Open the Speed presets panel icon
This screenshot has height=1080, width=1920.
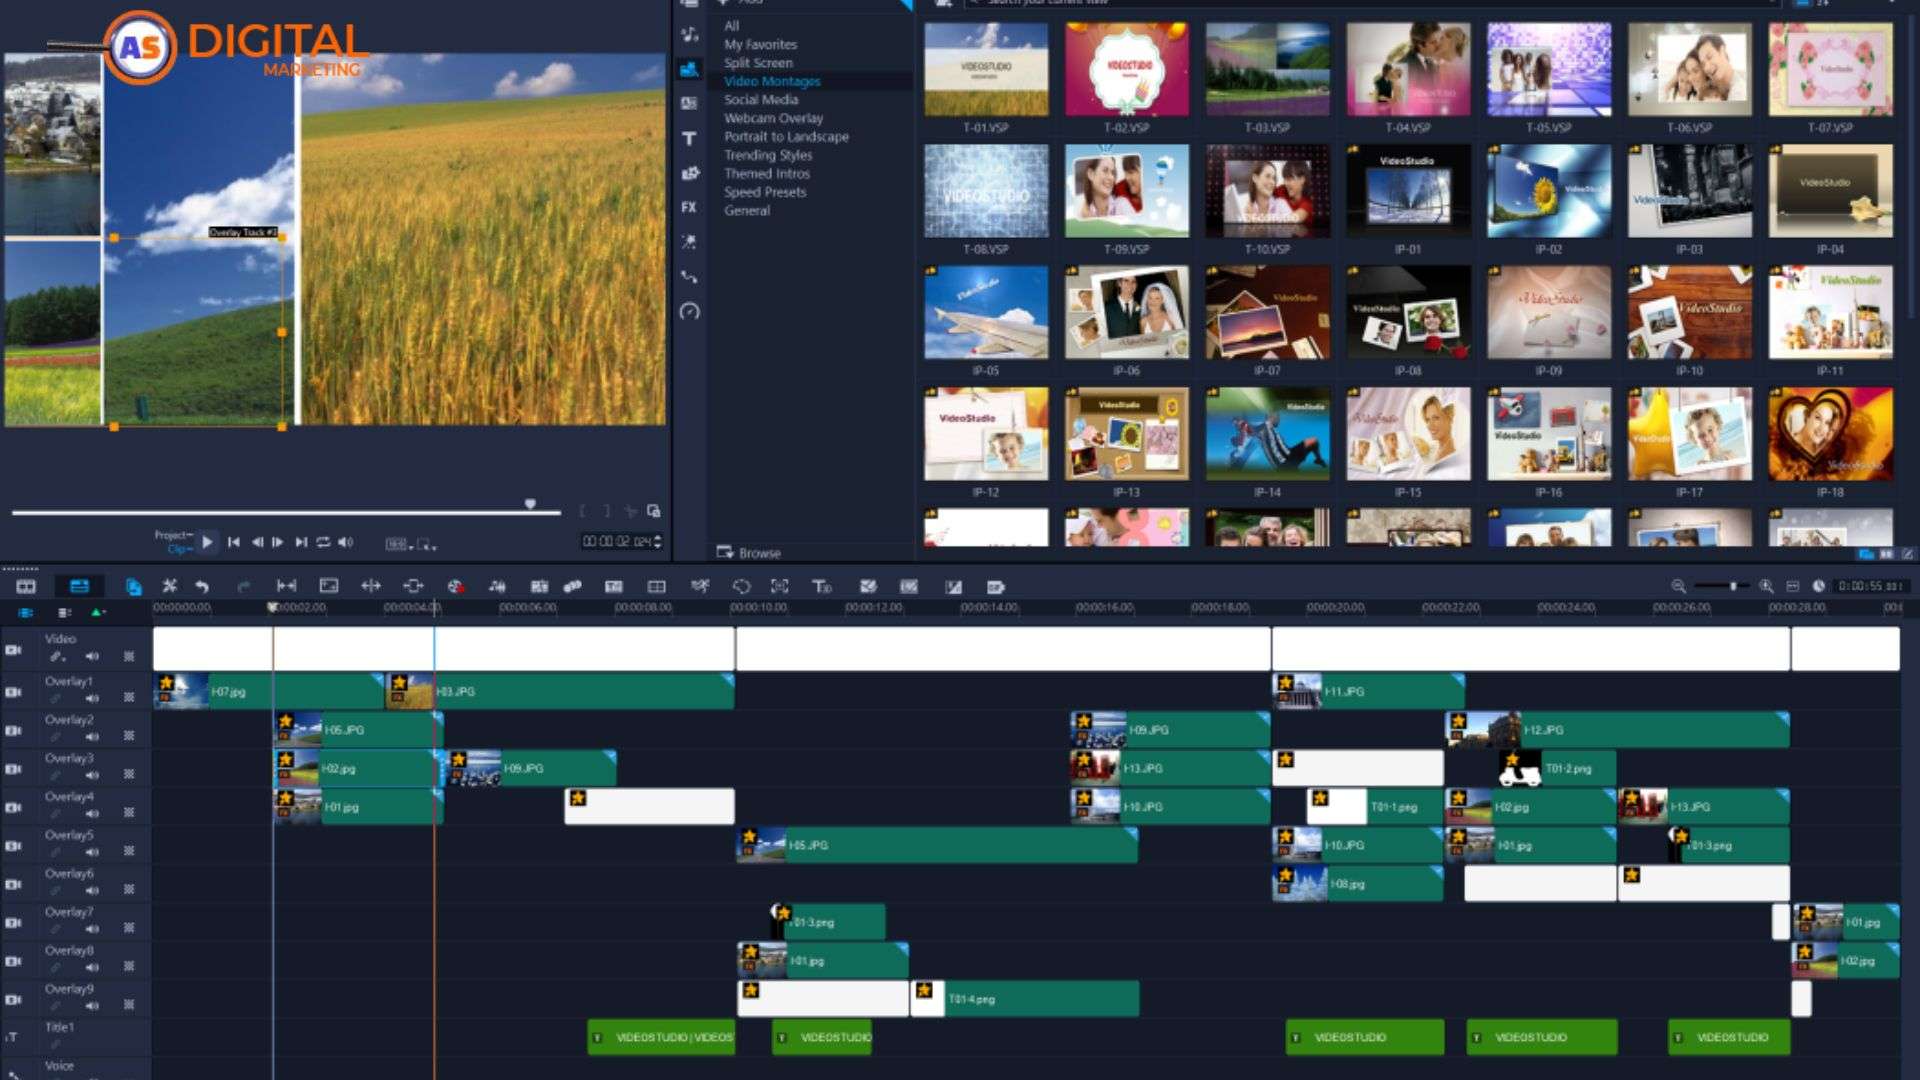(689, 311)
